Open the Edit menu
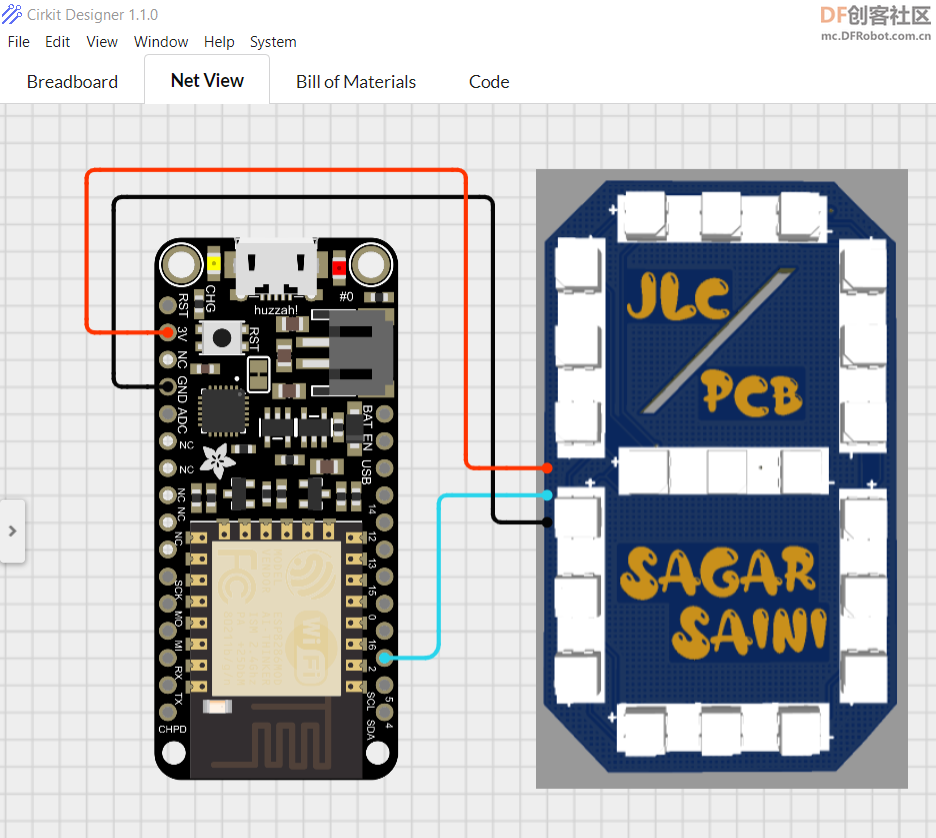 [x=57, y=42]
